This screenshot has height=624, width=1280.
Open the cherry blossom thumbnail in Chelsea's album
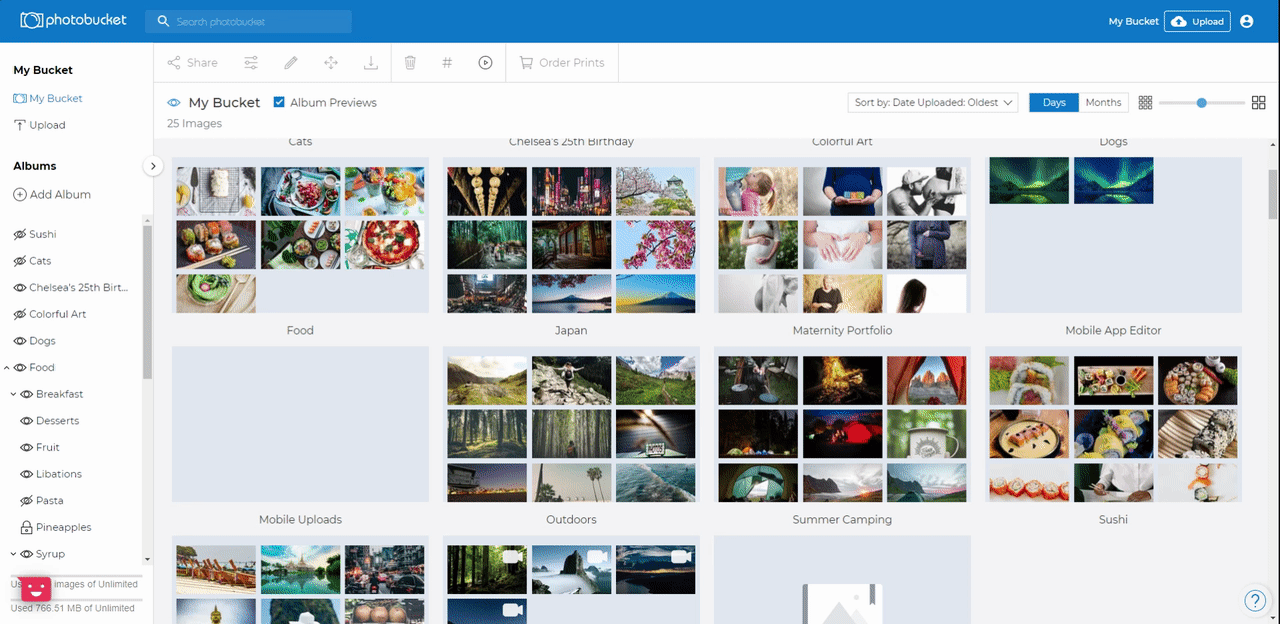tap(655, 244)
